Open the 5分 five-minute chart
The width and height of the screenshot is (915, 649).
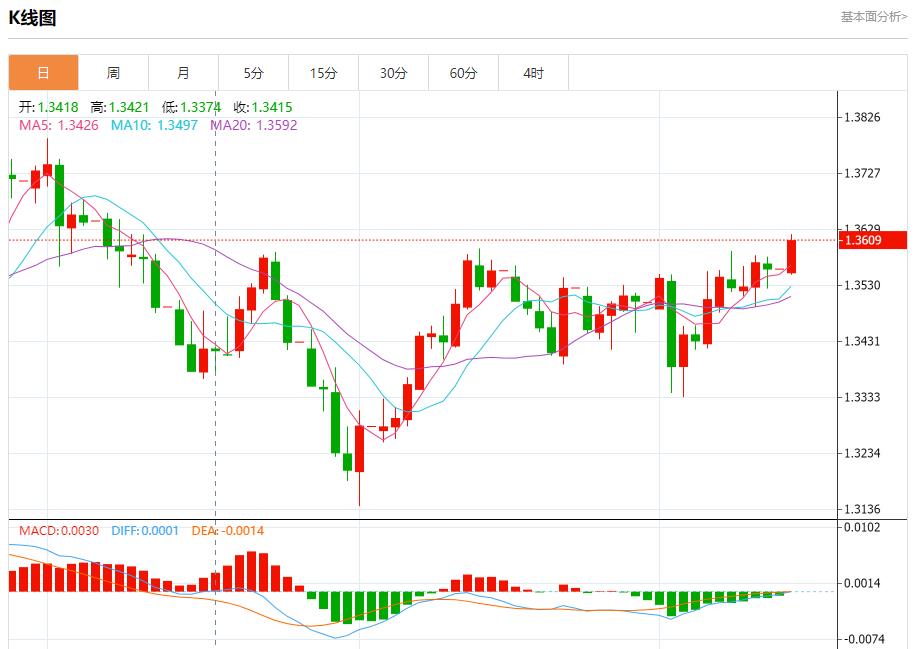coord(254,72)
